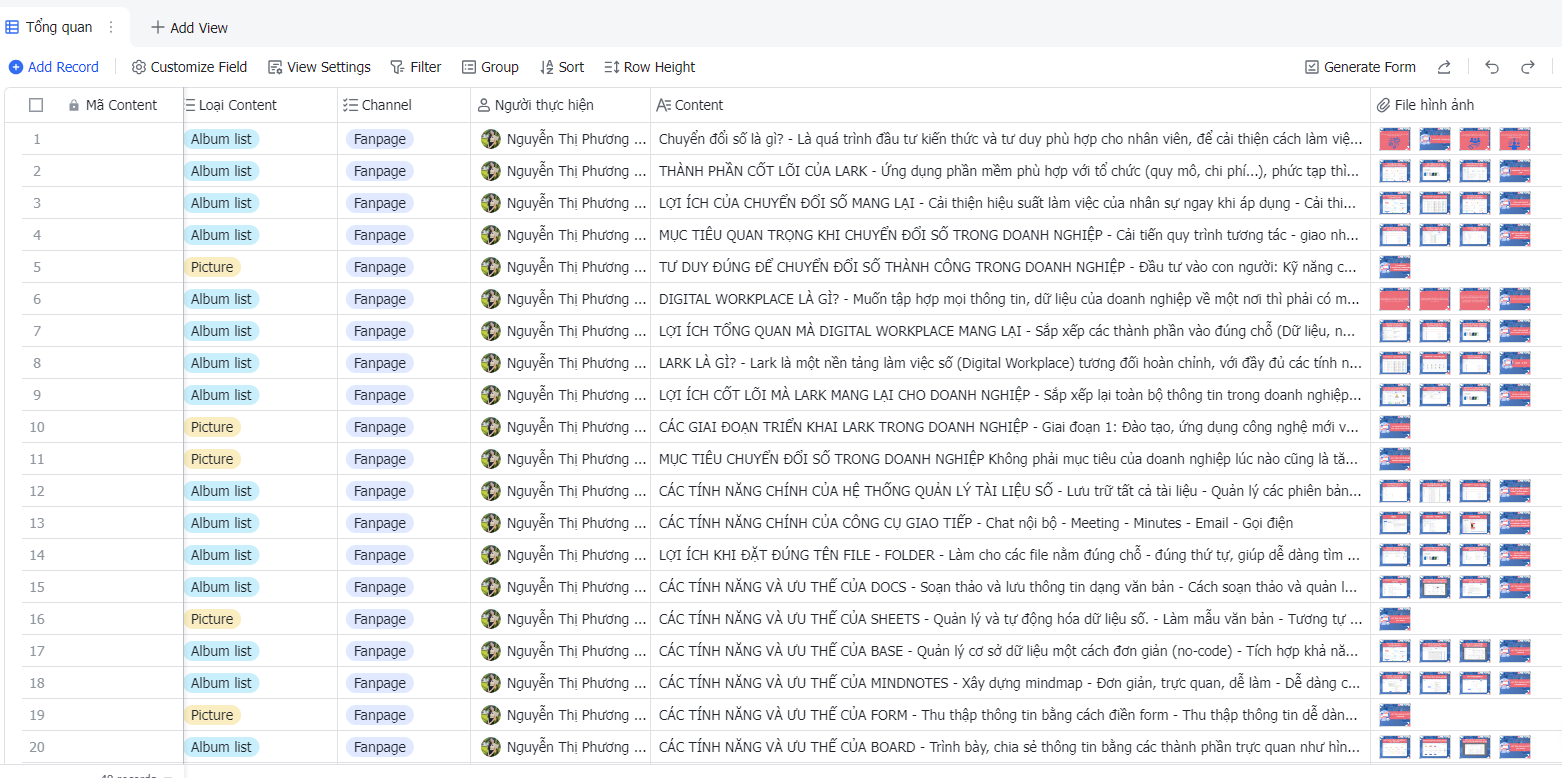
Task: Click person icon in Người thực hiện header
Action: [484, 105]
